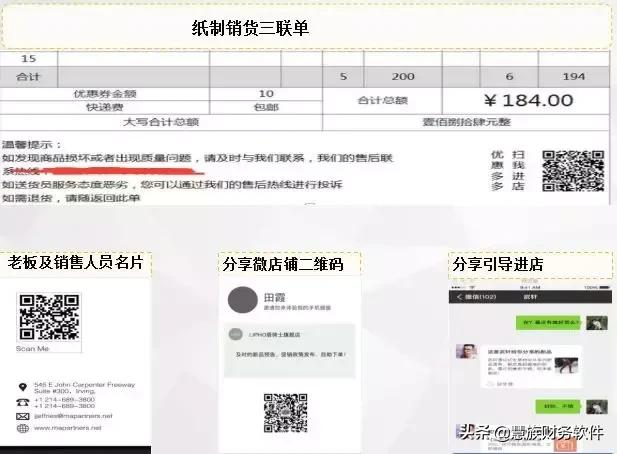Click the coupon amount value 10
This screenshot has width=617, height=454.
pyautogui.click(x=266, y=94)
